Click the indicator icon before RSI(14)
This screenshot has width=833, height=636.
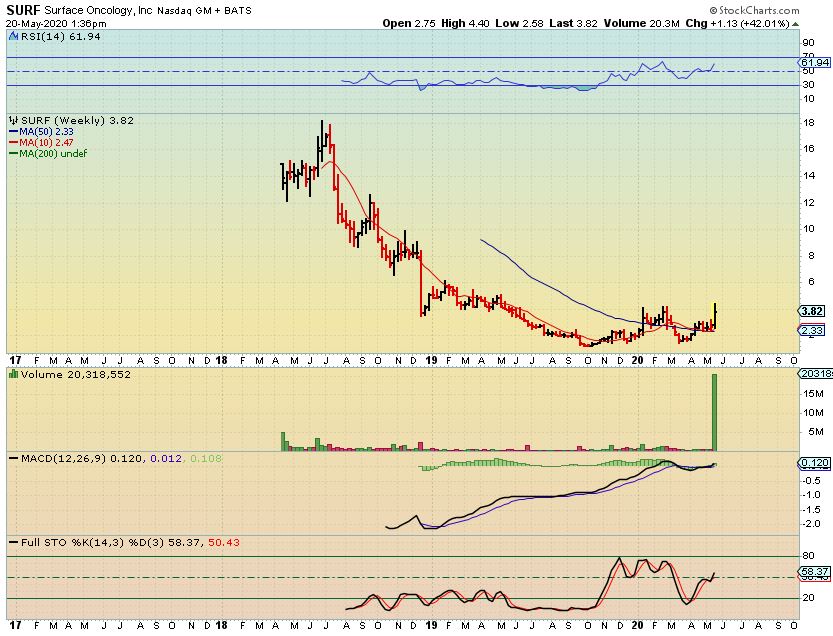pos(14,36)
